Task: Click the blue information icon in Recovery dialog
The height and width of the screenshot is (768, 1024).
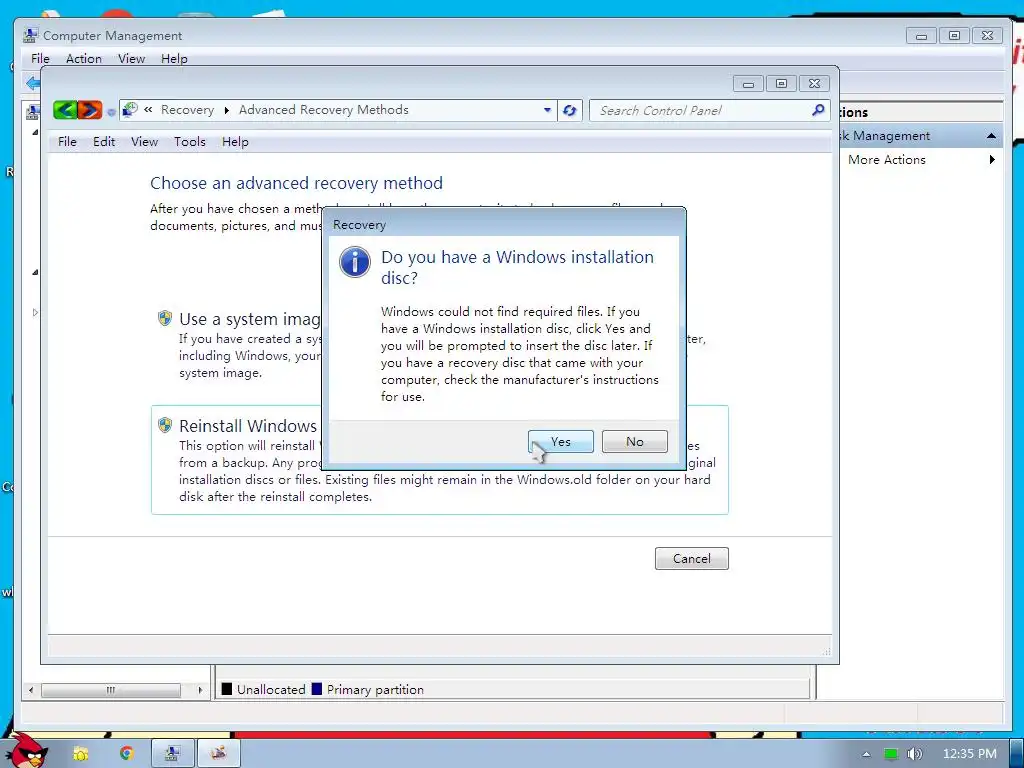Action: coord(355,262)
